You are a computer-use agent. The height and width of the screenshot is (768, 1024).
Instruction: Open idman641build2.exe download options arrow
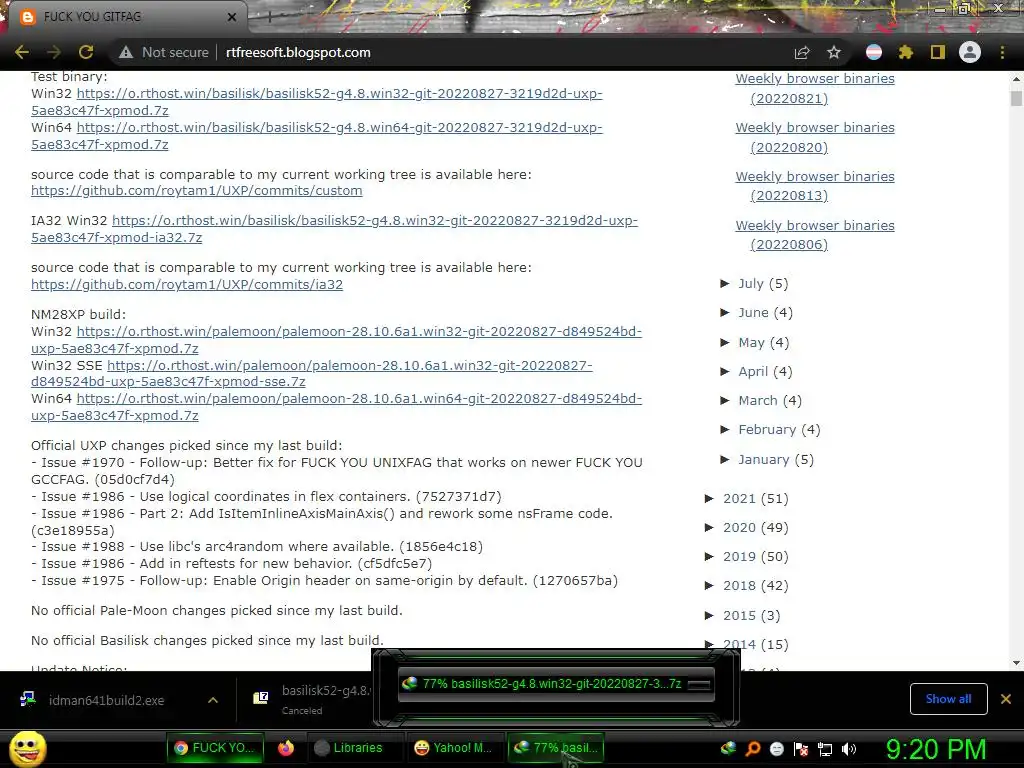213,700
